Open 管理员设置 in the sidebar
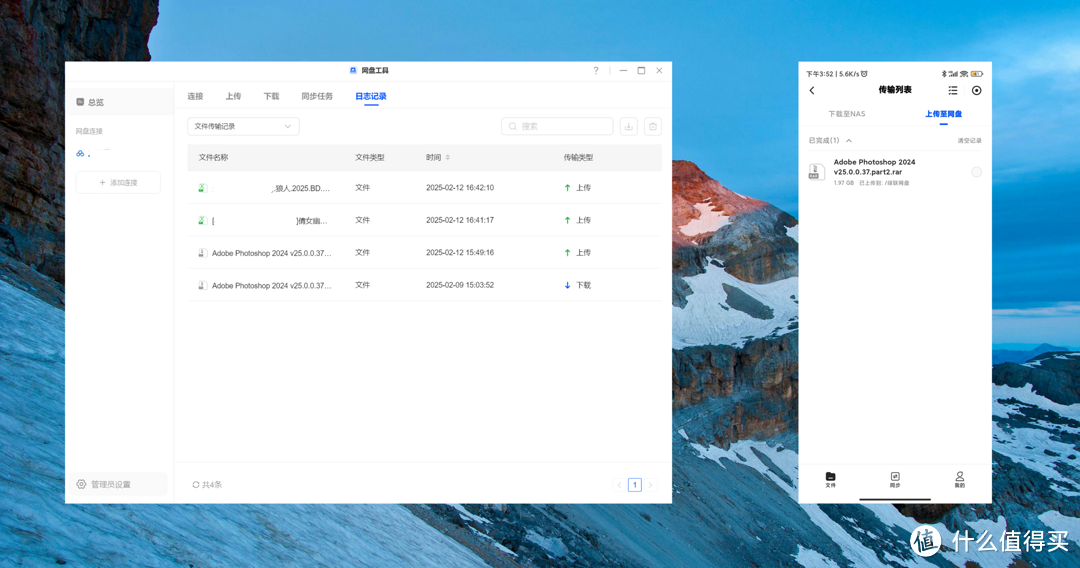1080x568 pixels. [110, 485]
